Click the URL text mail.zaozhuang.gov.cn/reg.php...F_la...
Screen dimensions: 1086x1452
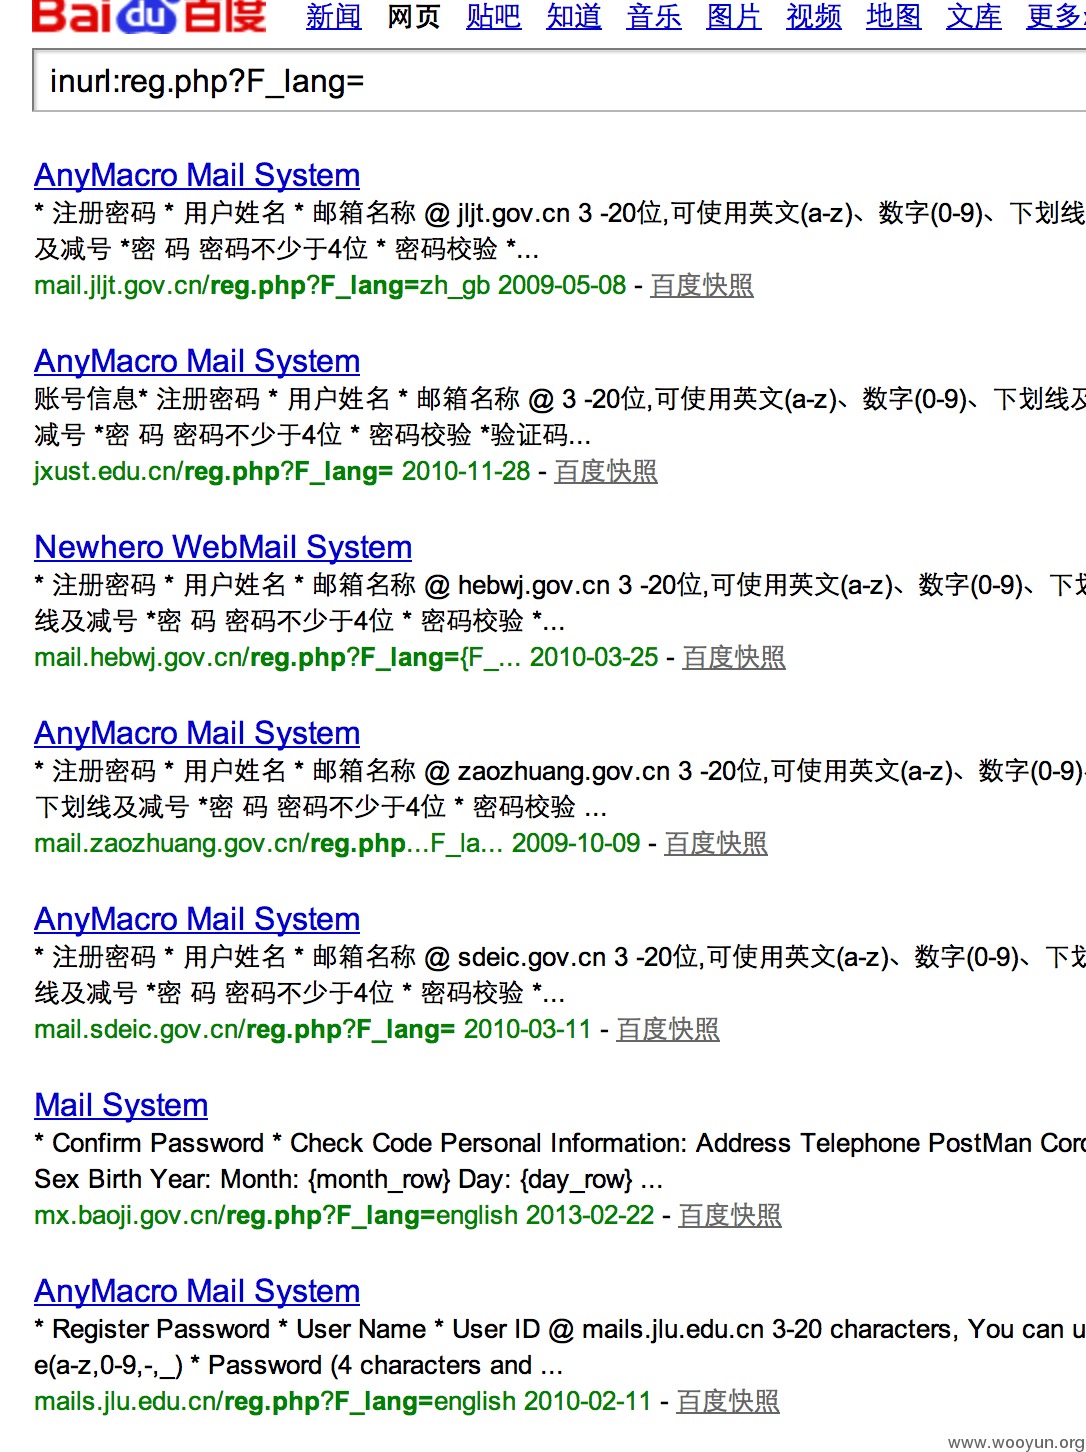click(268, 843)
